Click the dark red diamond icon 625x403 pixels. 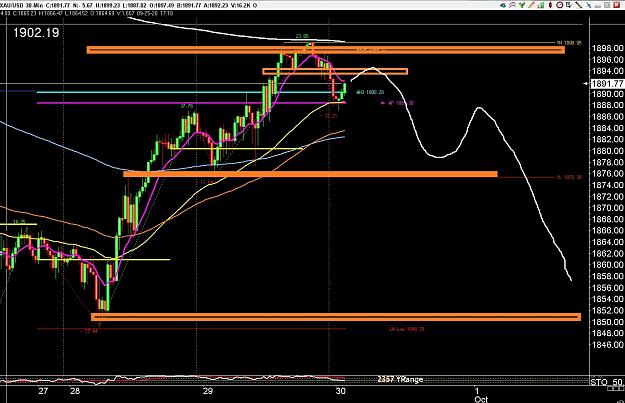(550, 5)
